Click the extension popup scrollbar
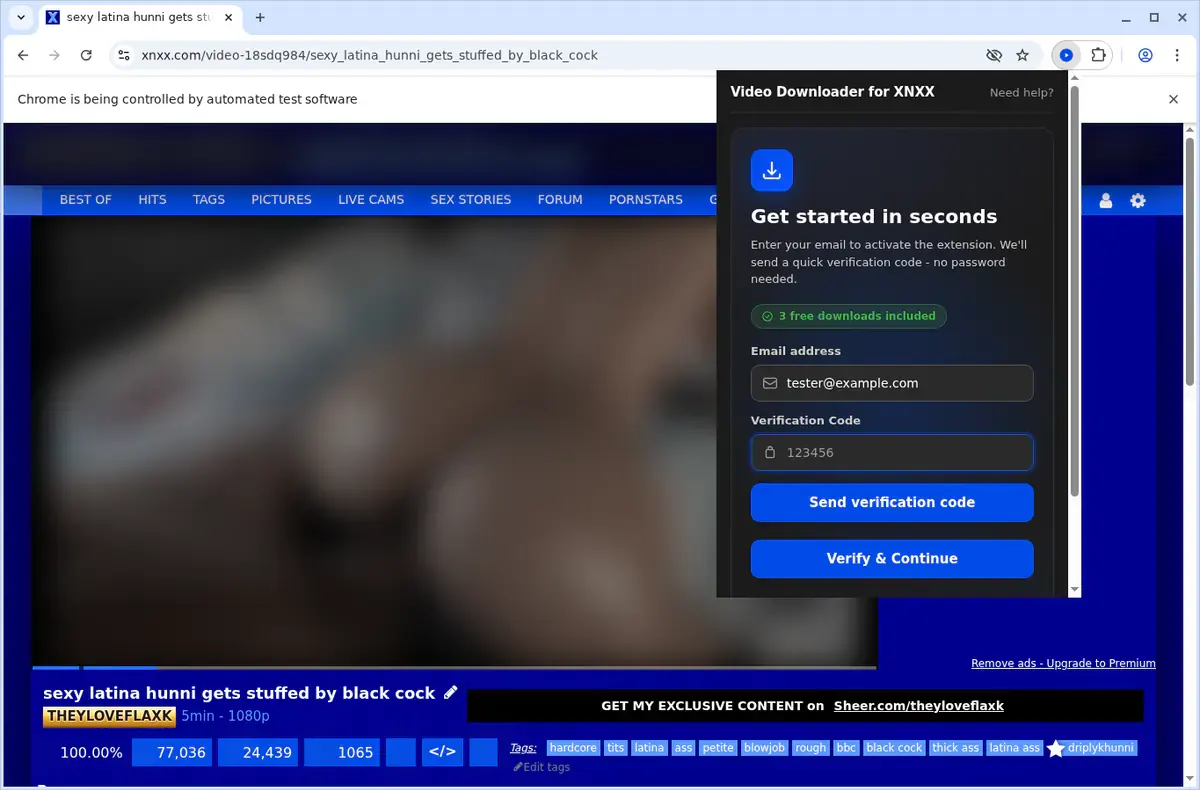 point(1075,290)
